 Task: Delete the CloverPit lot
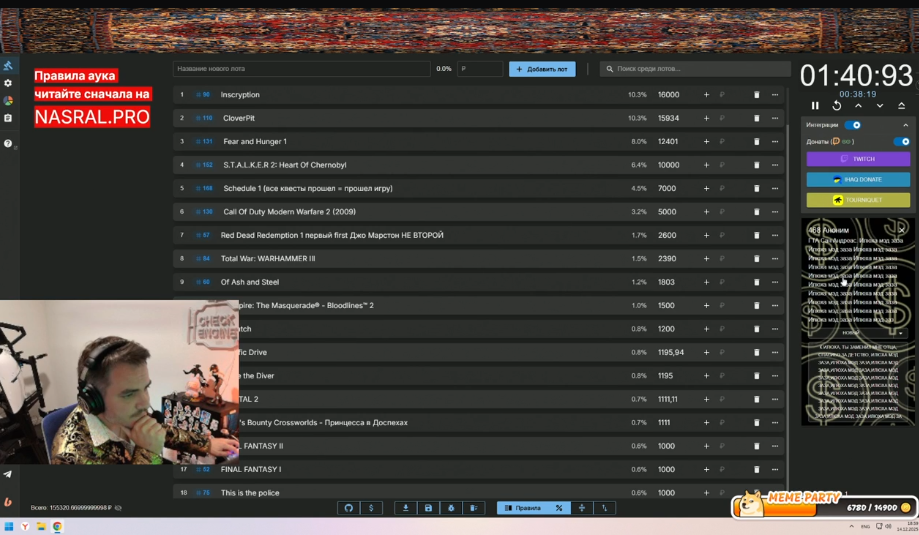point(756,118)
